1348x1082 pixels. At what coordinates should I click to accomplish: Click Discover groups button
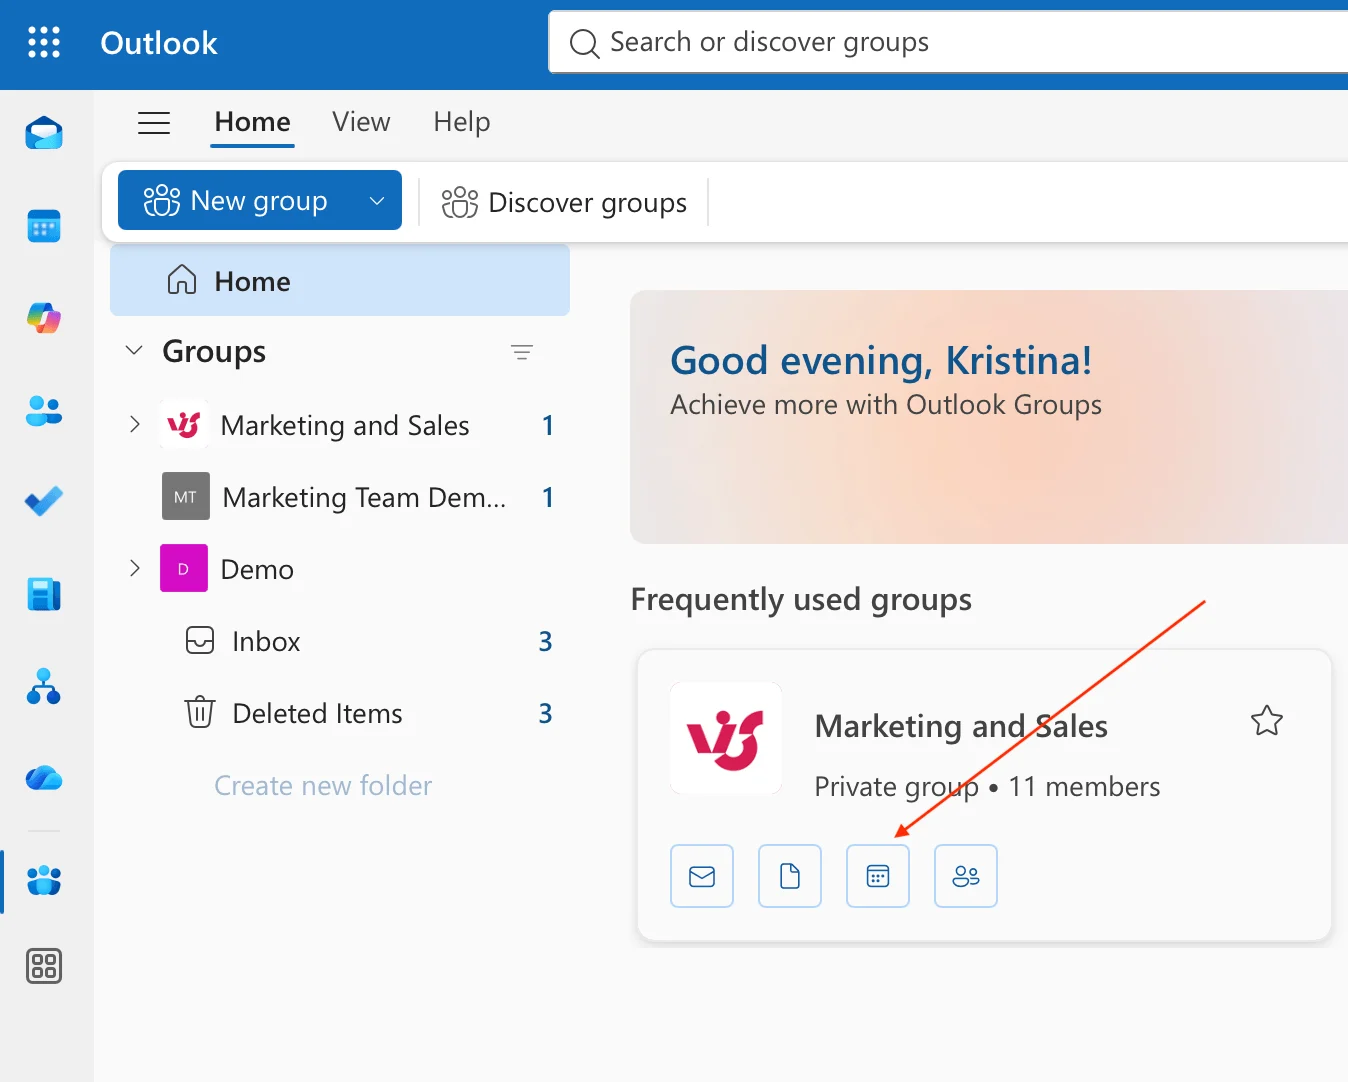tap(565, 202)
